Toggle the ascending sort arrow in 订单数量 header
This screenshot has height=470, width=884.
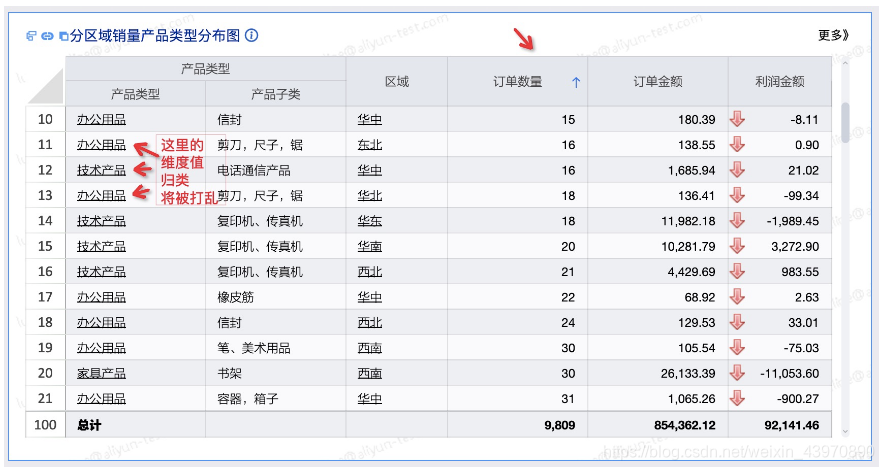pyautogui.click(x=576, y=82)
